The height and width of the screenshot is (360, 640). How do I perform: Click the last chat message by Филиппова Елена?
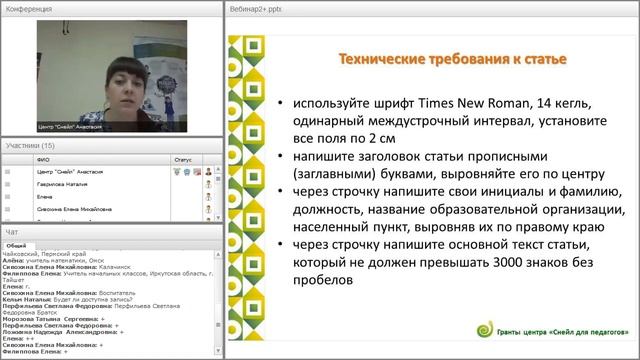(x=35, y=351)
